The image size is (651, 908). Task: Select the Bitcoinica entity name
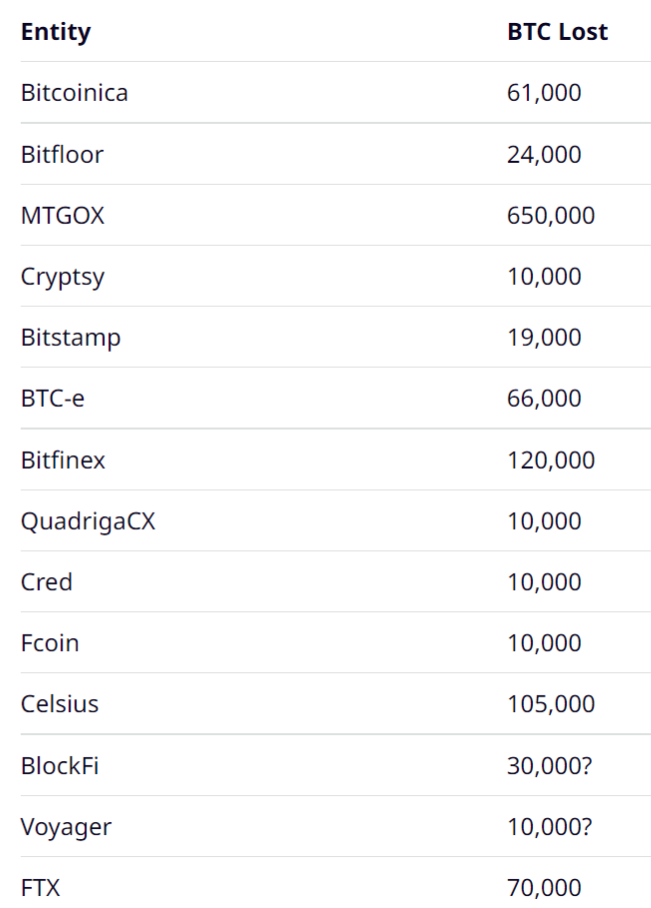pyautogui.click(x=74, y=93)
